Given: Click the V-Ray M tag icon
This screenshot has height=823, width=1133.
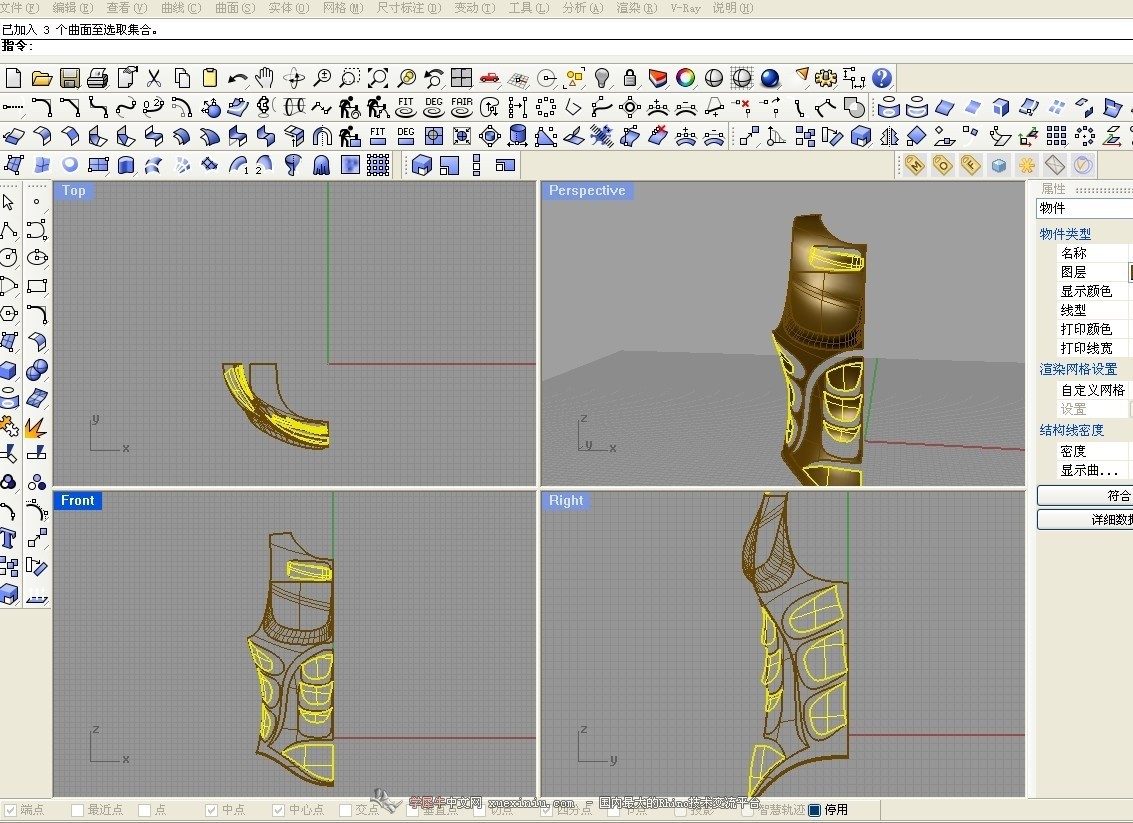Looking at the screenshot, I should coord(915,165).
